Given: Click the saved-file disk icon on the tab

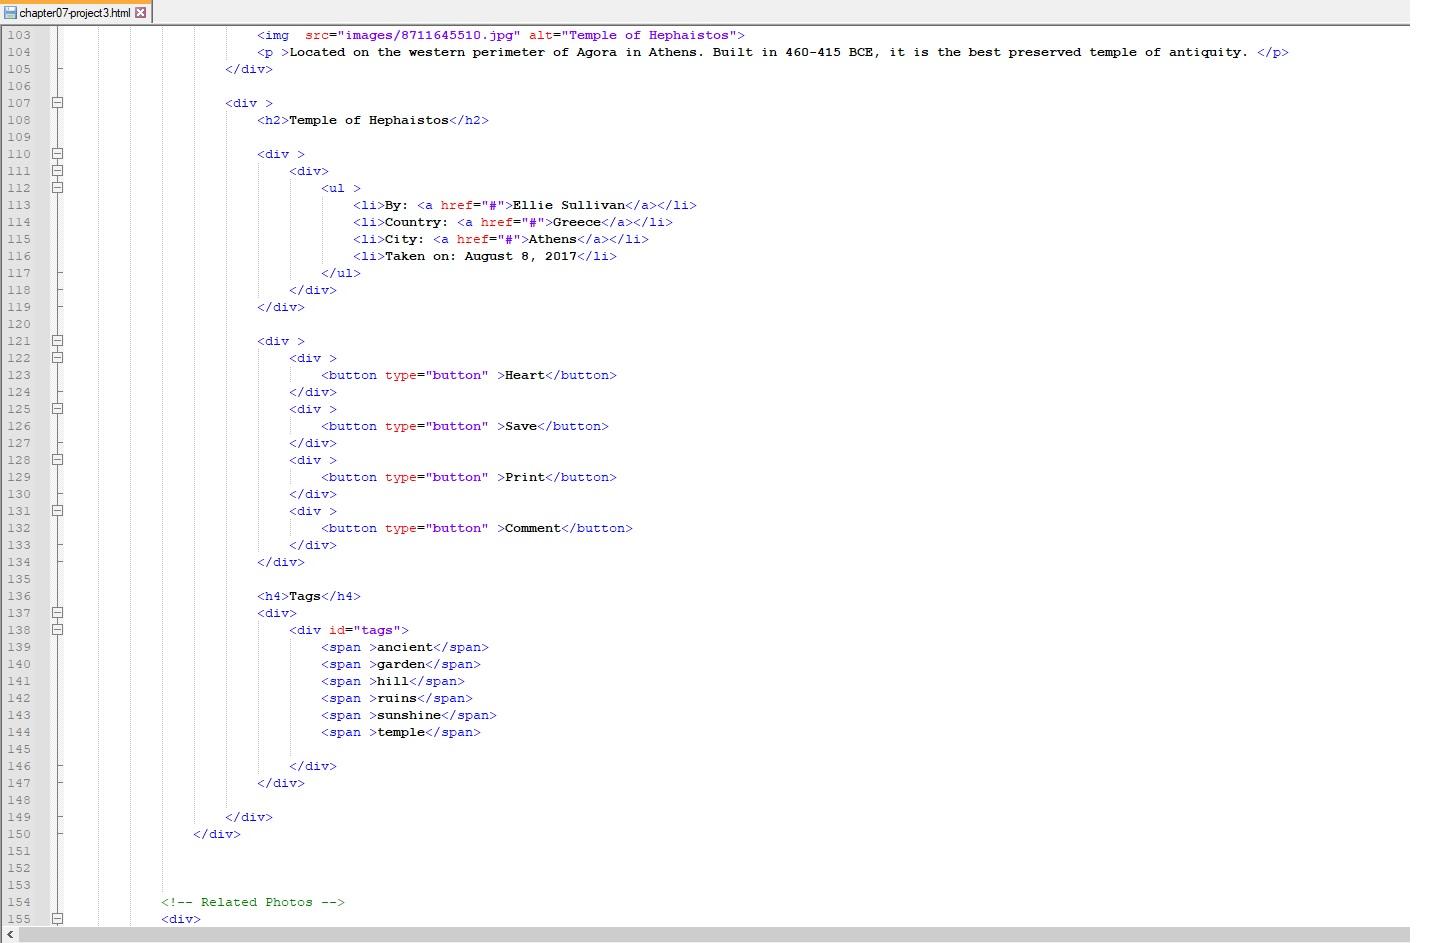Looking at the screenshot, I should point(10,13).
